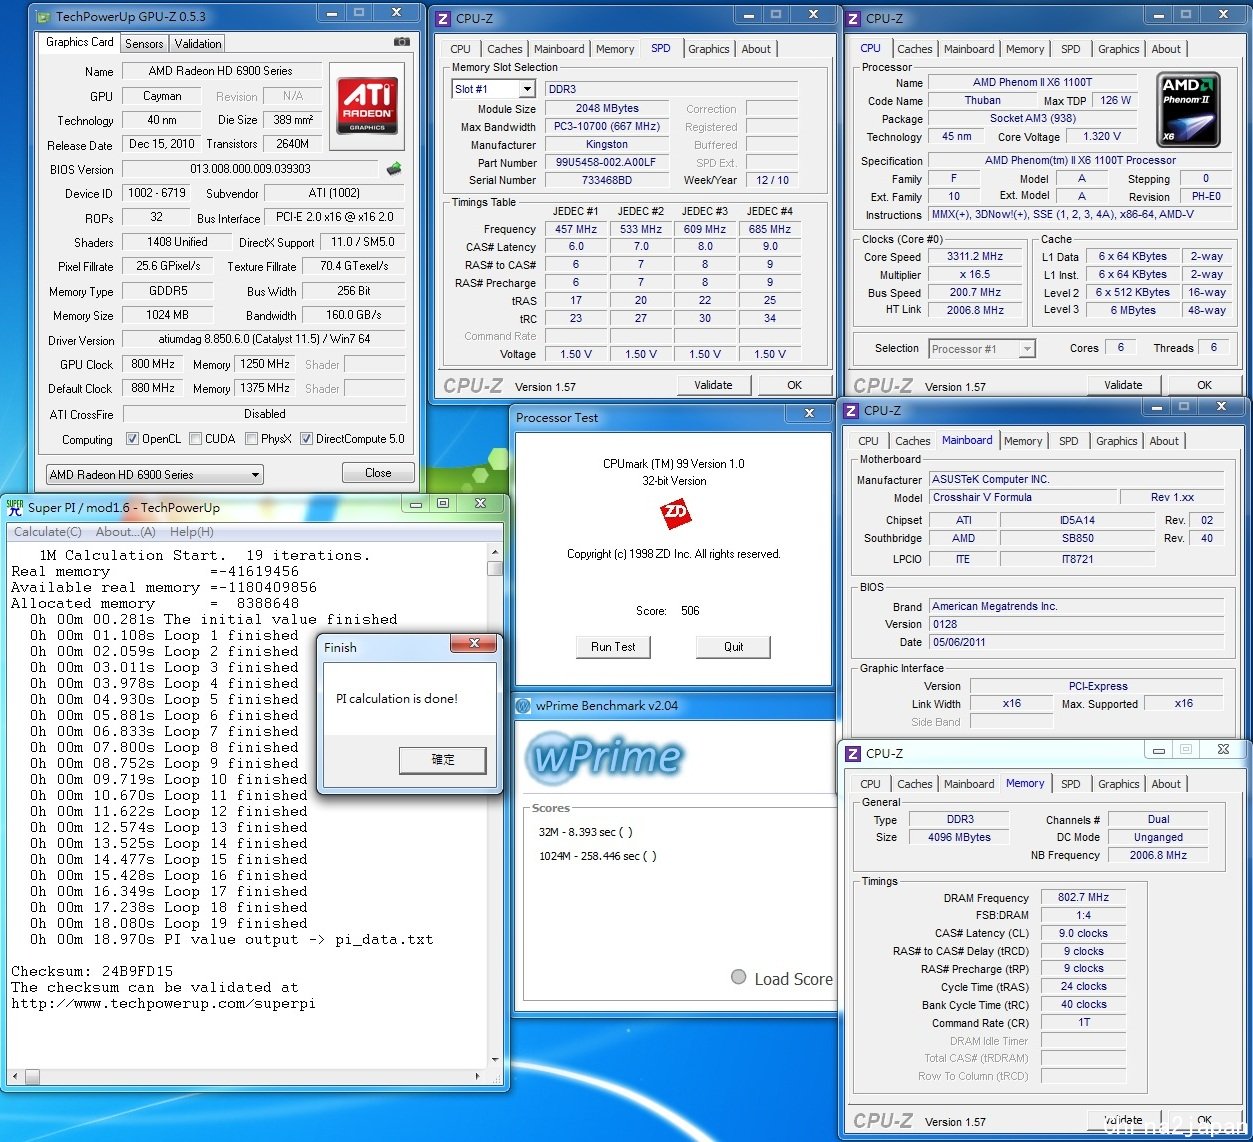
Task: Click Validate in the CPU-Z window showing SPD
Action: (x=713, y=385)
